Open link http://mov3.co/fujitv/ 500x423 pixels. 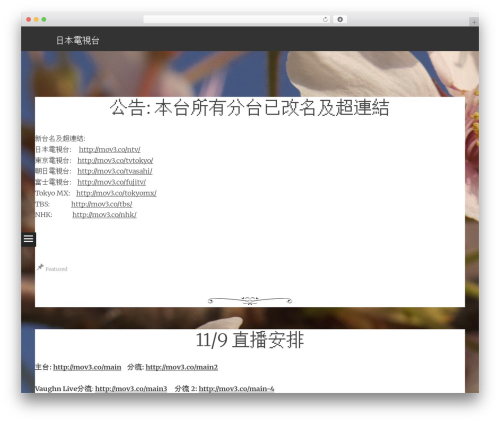tap(112, 182)
